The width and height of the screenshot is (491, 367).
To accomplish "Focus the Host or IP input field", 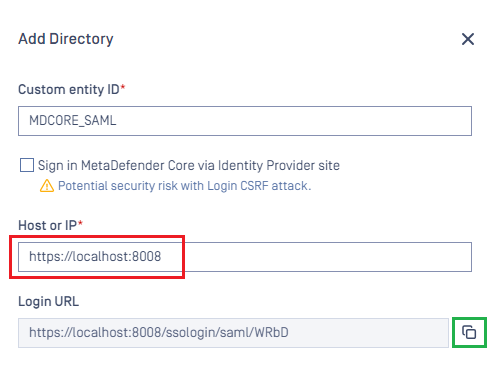I will tap(245, 257).
